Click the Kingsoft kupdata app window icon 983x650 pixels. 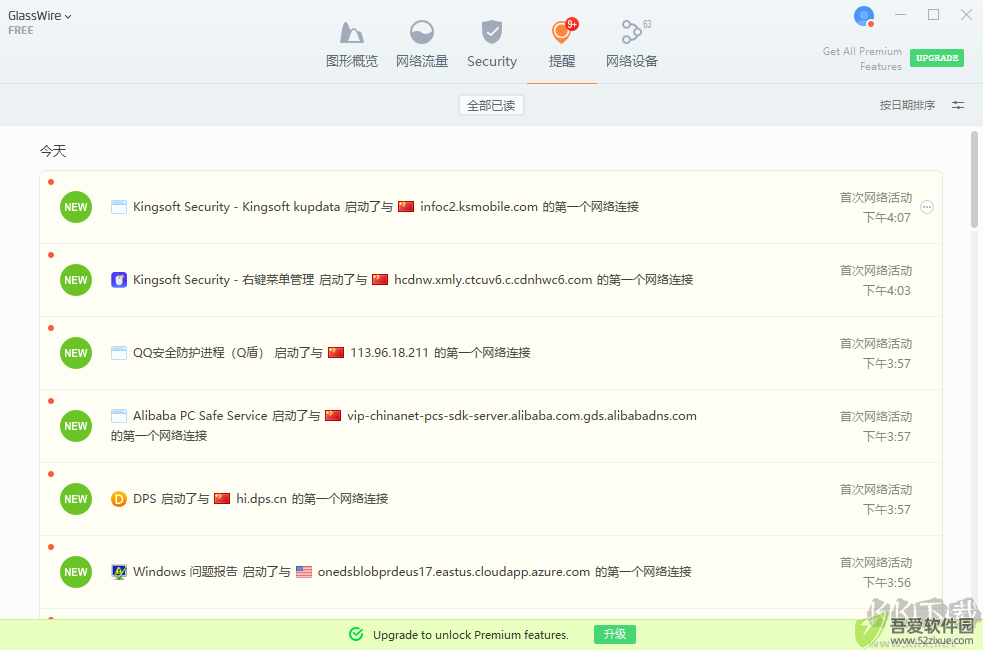coord(118,207)
